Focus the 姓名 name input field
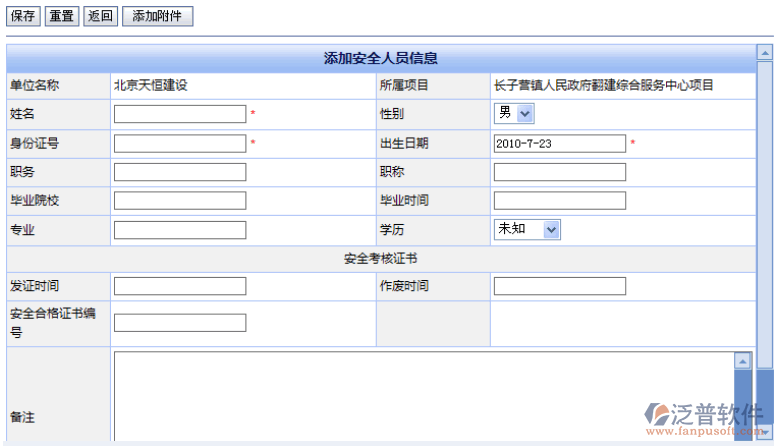Screen dimensions: 774x447 (180, 114)
